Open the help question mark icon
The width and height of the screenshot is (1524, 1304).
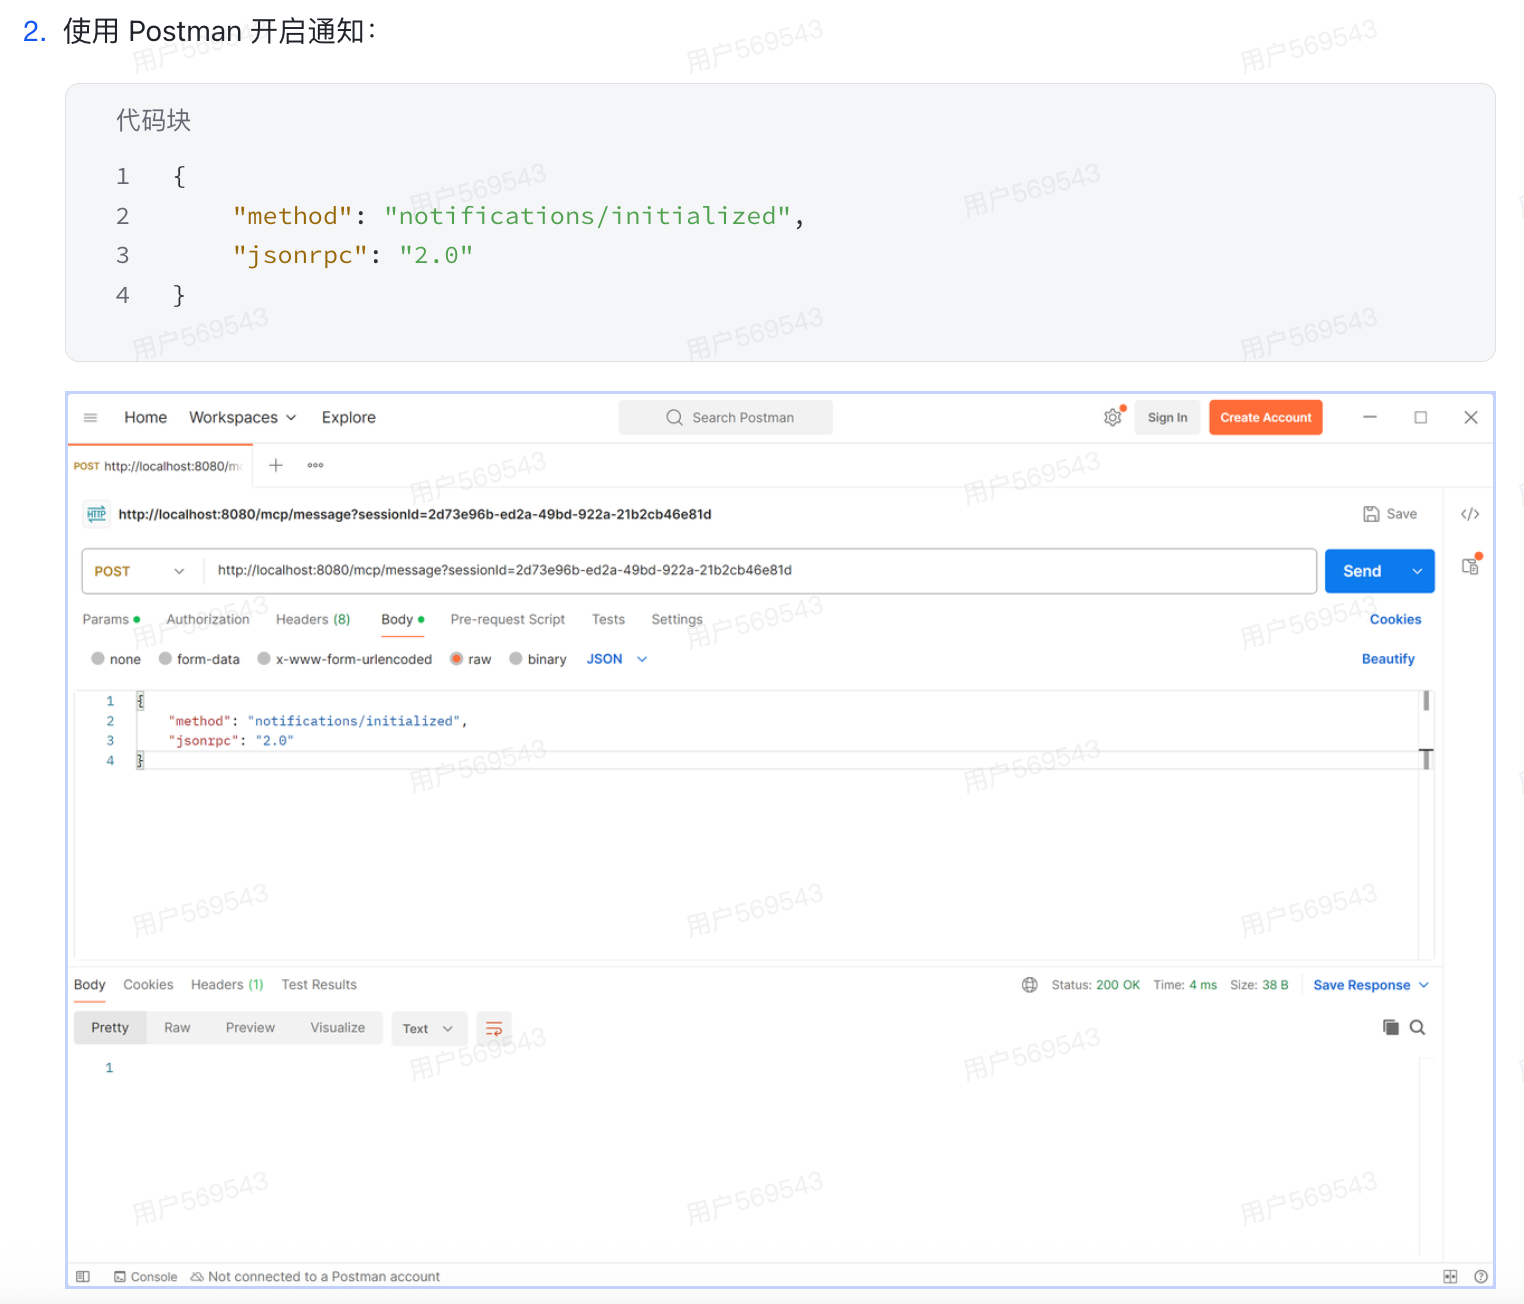[x=1481, y=1277]
